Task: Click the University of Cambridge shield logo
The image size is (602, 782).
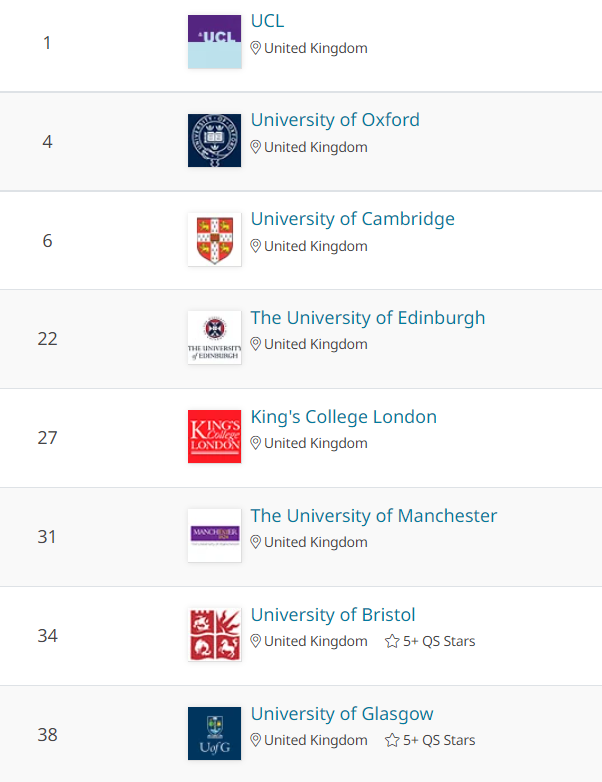Action: click(214, 239)
